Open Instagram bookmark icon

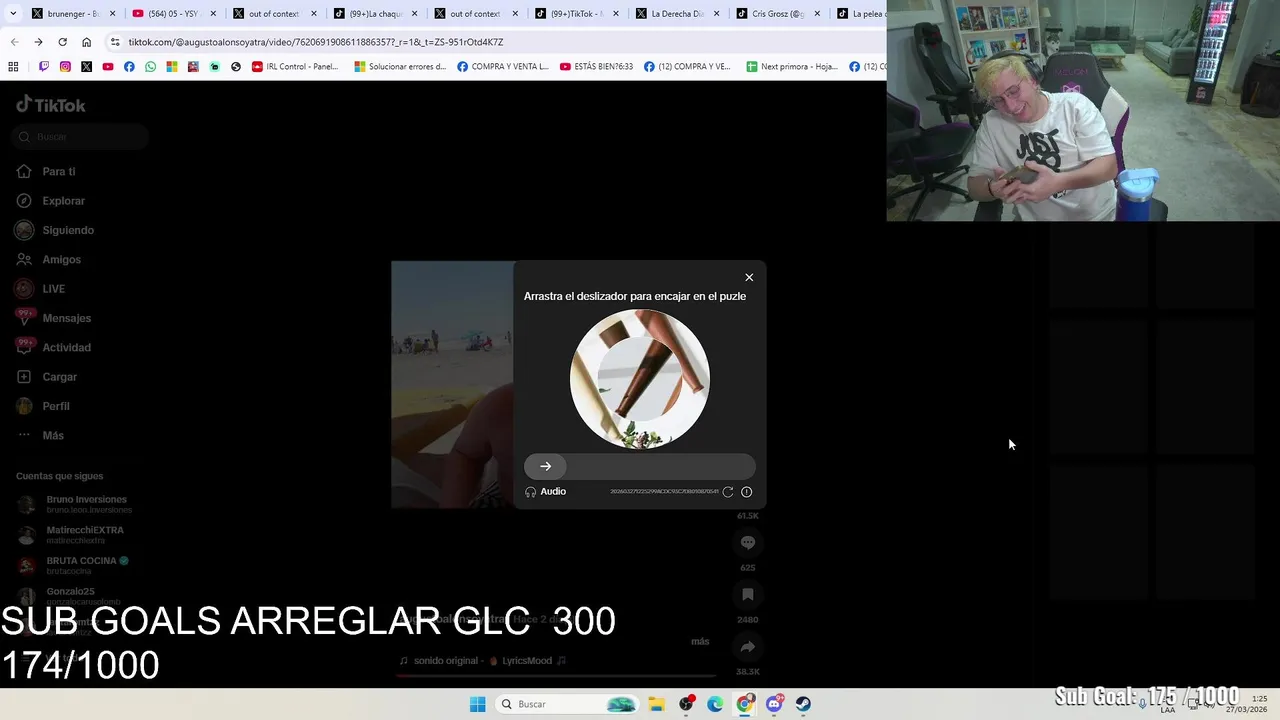pyautogui.click(x=65, y=67)
